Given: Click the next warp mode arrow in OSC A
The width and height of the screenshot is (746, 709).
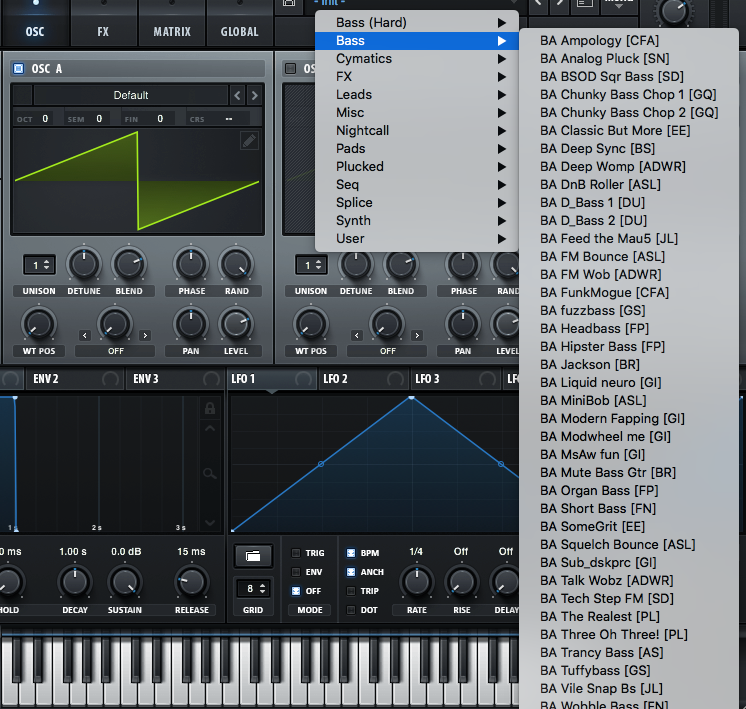Looking at the screenshot, I should tap(145, 335).
